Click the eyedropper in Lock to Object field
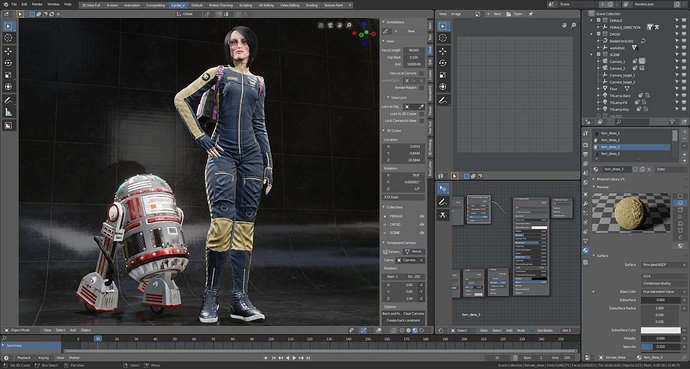 point(422,106)
